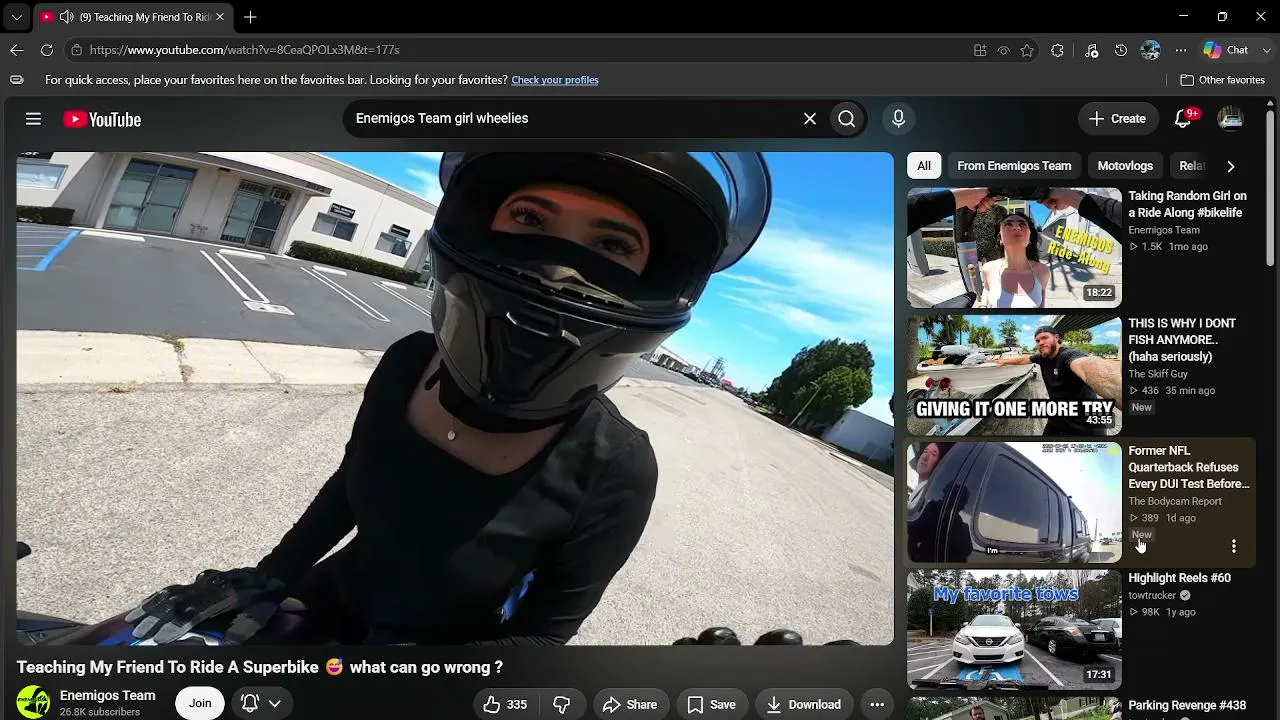Click the magnifier search button
1280x720 pixels.
847,119
